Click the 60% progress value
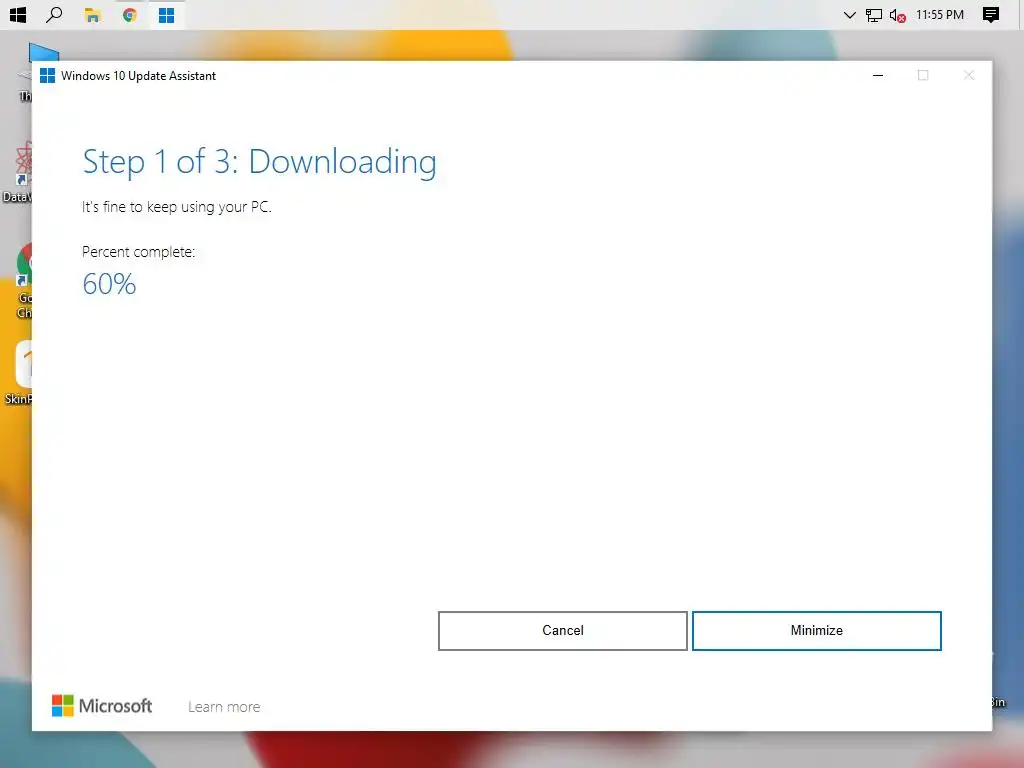The width and height of the screenshot is (1024, 768). click(x=109, y=284)
